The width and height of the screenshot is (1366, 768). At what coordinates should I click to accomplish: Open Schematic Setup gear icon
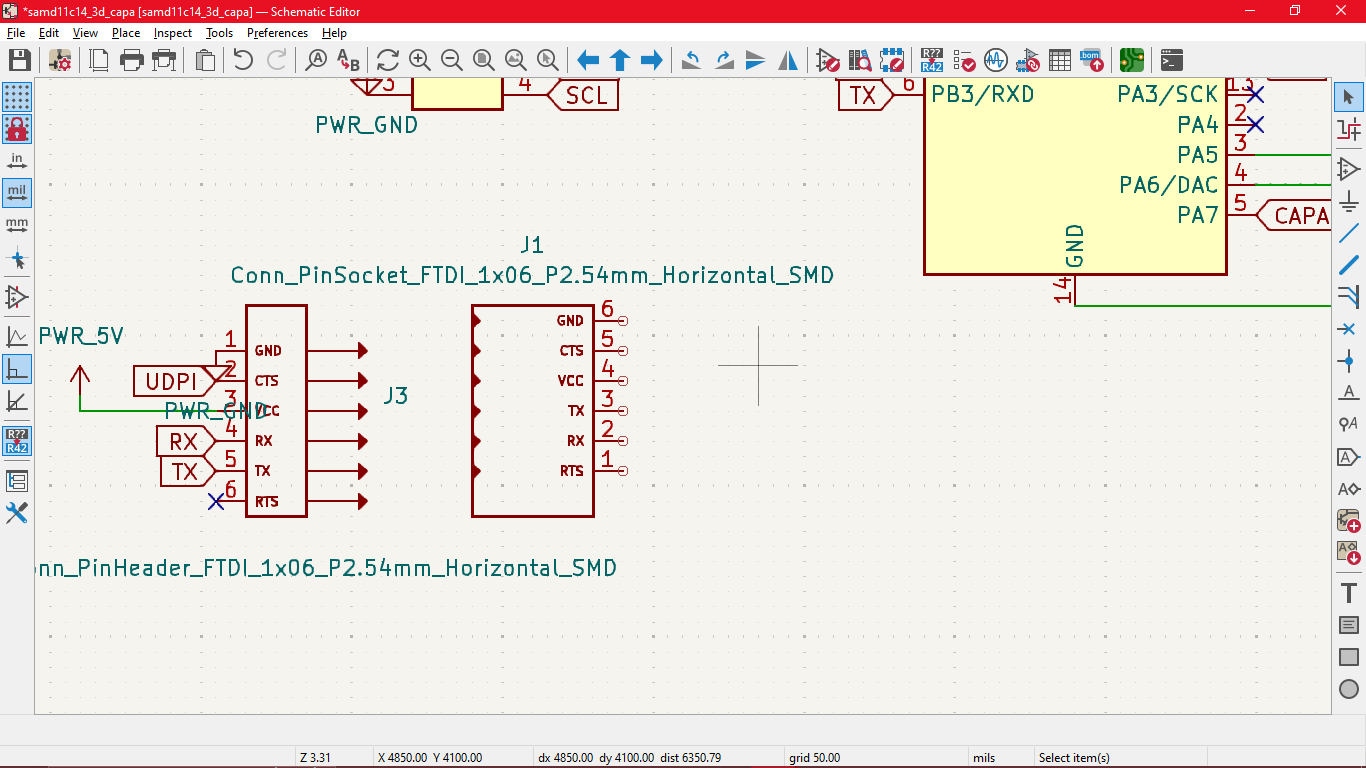coord(60,60)
